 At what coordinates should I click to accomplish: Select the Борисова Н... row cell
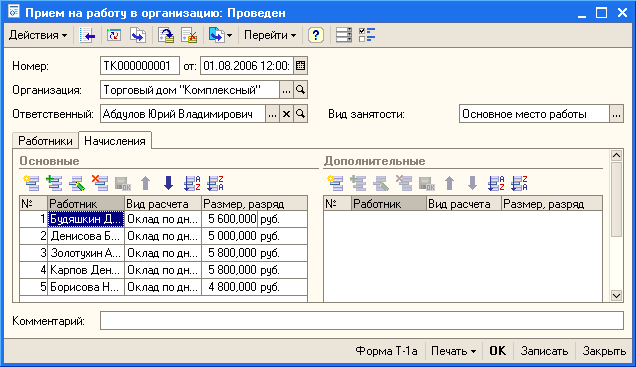[86, 287]
